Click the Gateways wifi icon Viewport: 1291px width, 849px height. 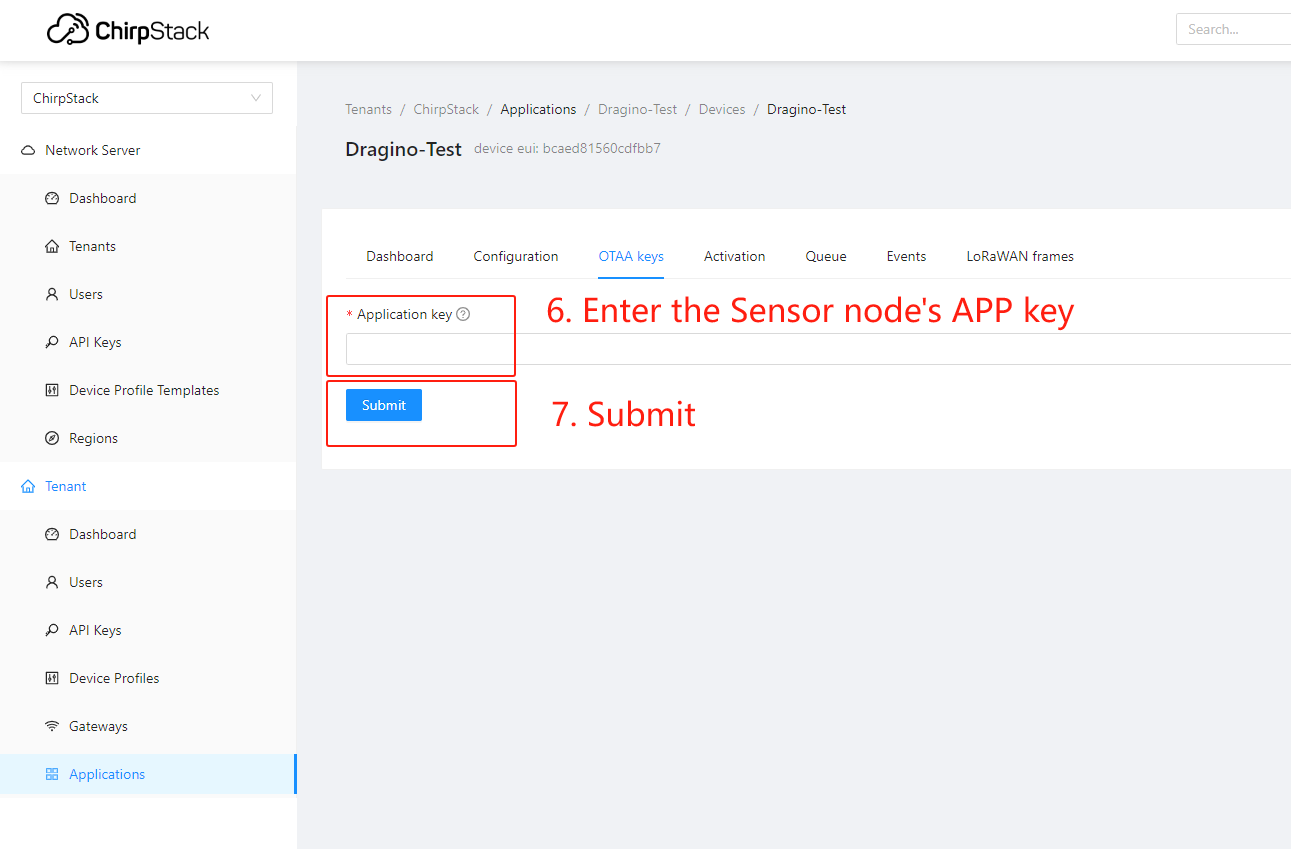click(x=52, y=726)
